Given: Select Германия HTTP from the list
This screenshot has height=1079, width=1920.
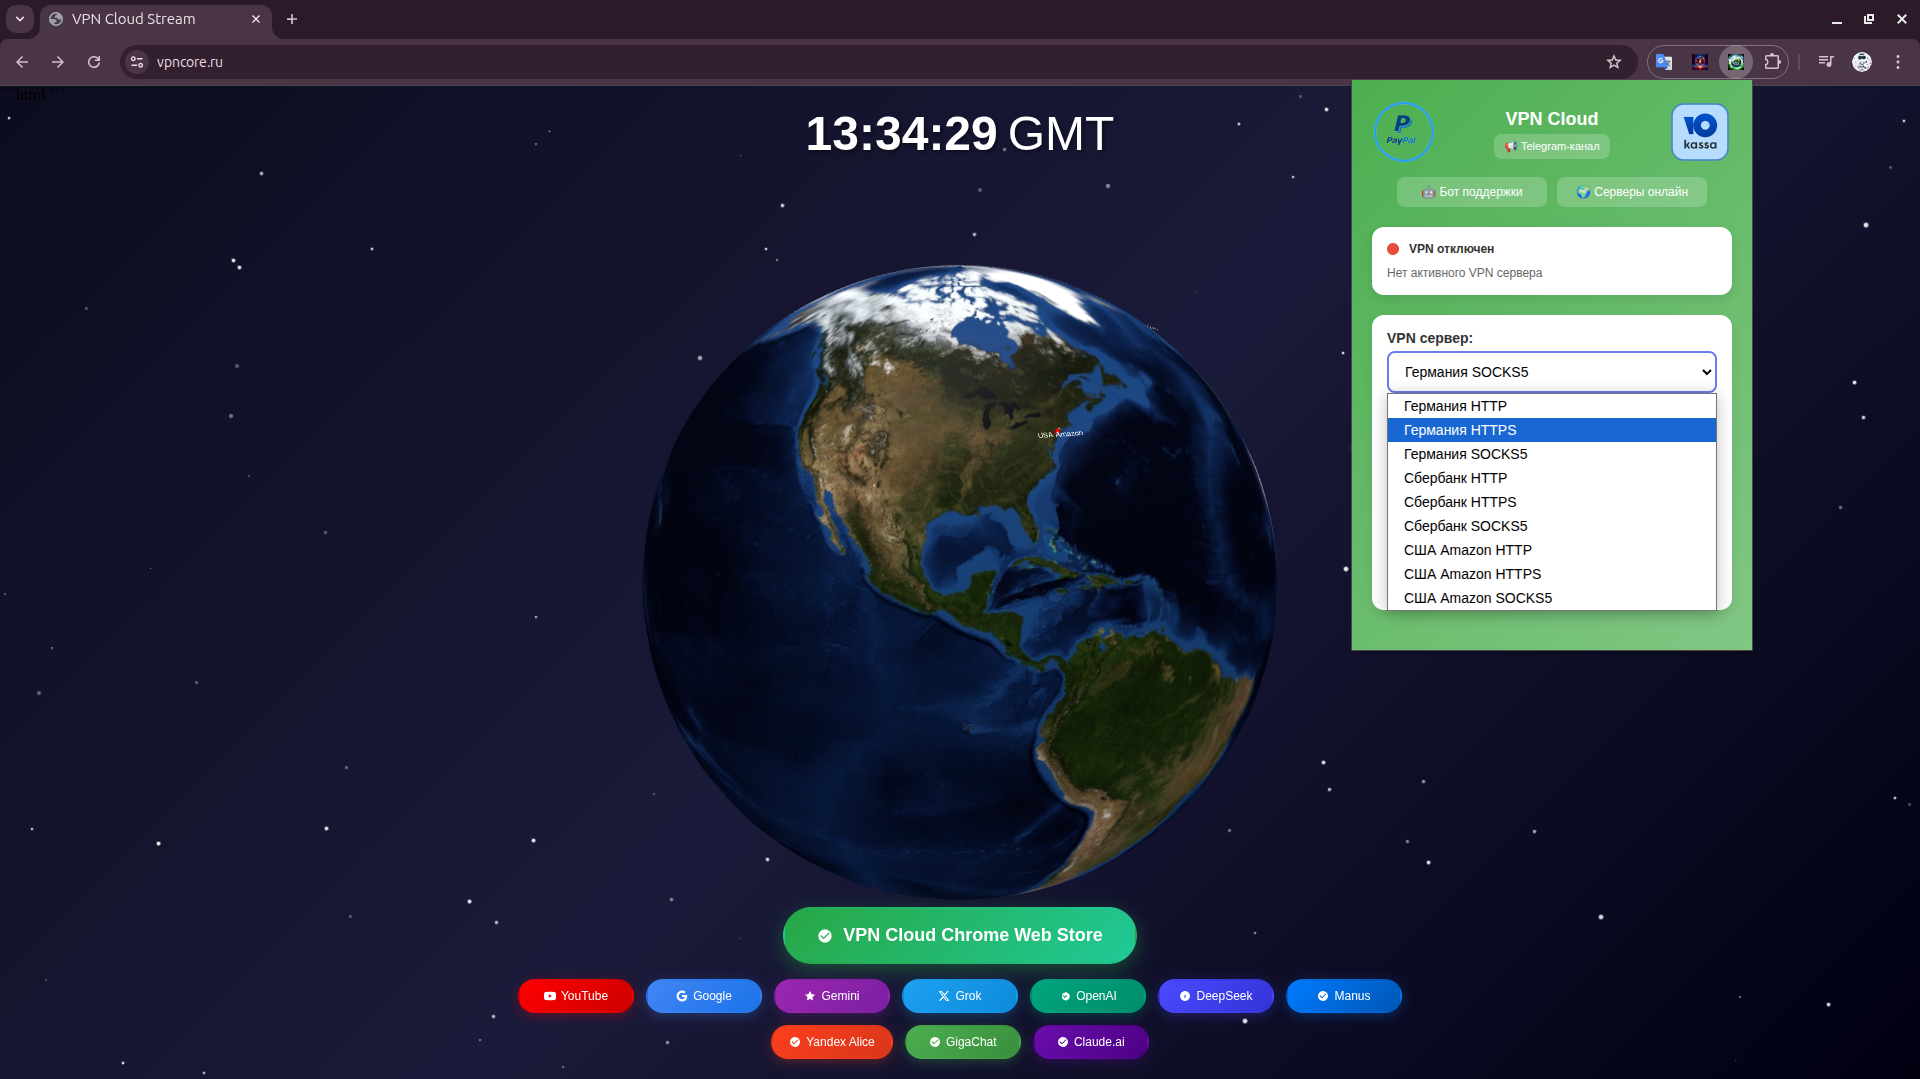Looking at the screenshot, I should pyautogui.click(x=1552, y=406).
